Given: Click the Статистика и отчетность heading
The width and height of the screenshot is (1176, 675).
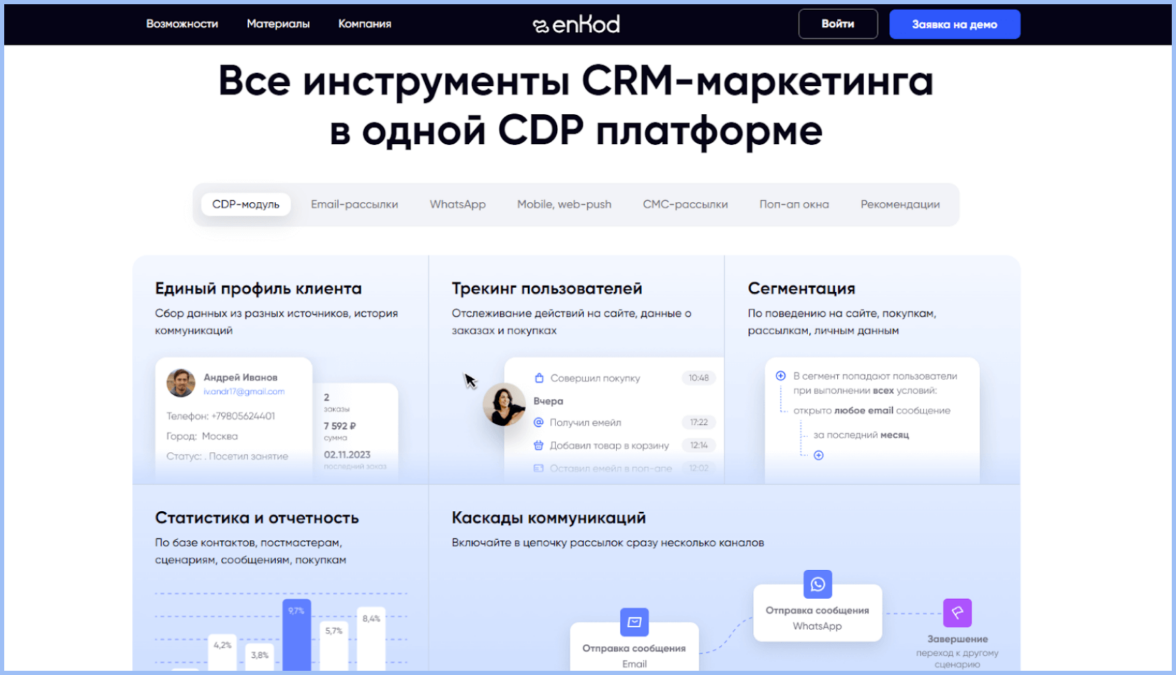Looking at the screenshot, I should [256, 518].
